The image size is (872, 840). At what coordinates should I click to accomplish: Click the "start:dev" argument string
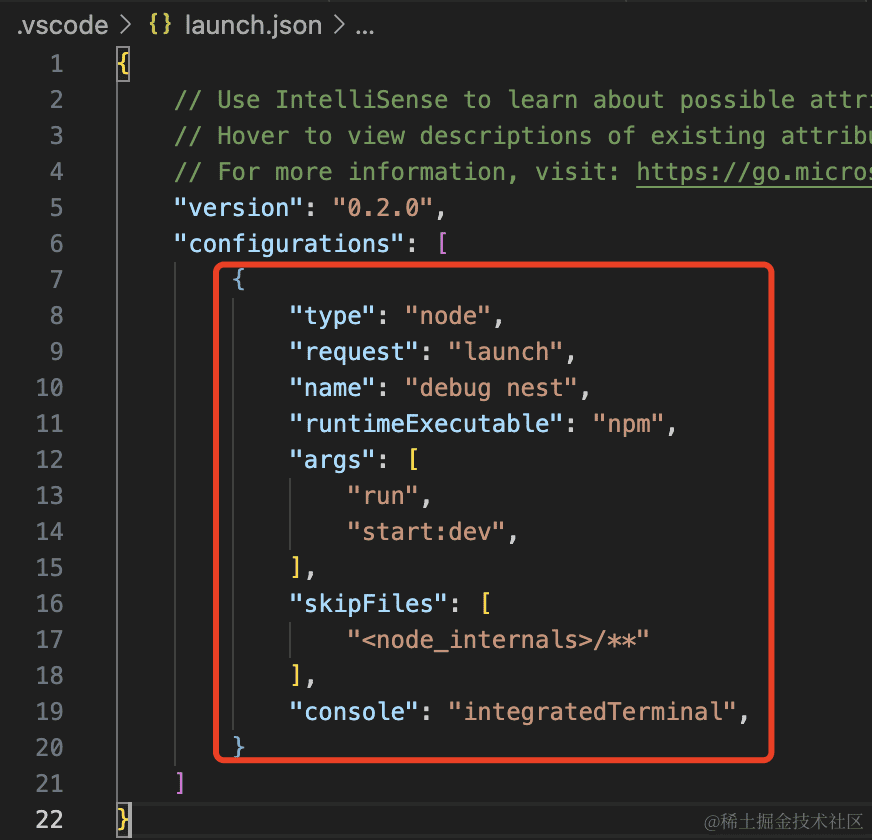[x=426, y=531]
